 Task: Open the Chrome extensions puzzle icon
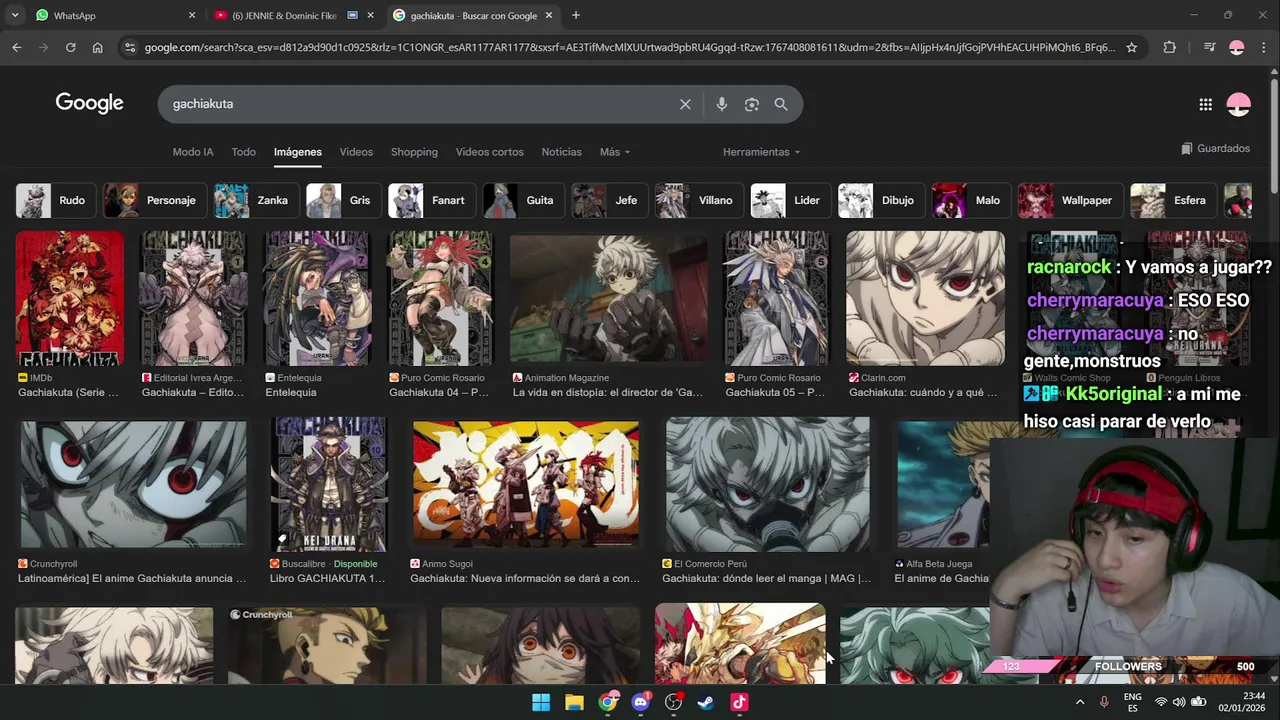pyautogui.click(x=1169, y=47)
